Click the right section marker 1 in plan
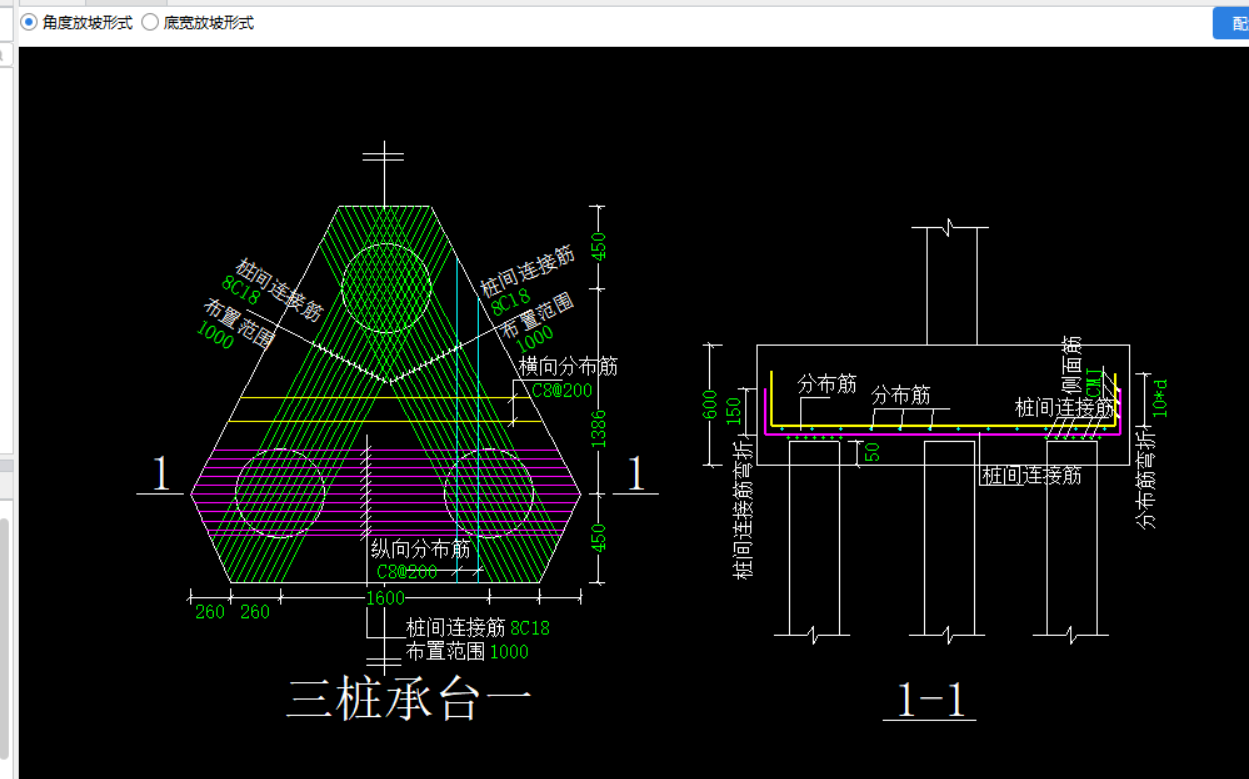The width and height of the screenshot is (1249, 779). pyautogui.click(x=636, y=473)
